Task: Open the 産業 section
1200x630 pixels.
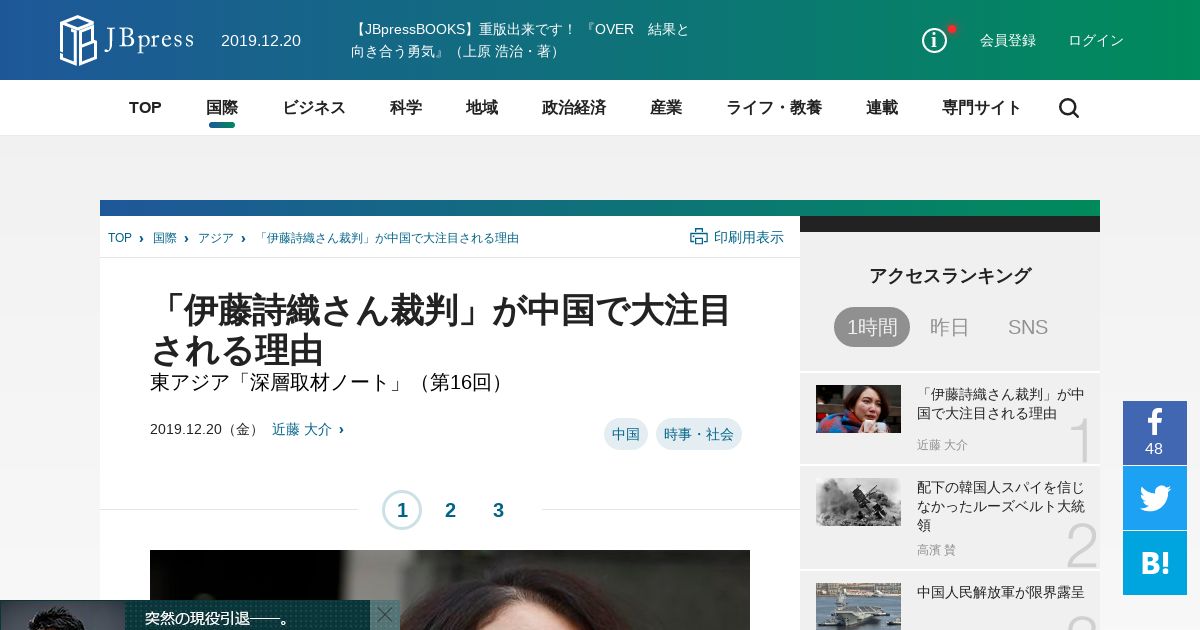Action: tap(666, 108)
